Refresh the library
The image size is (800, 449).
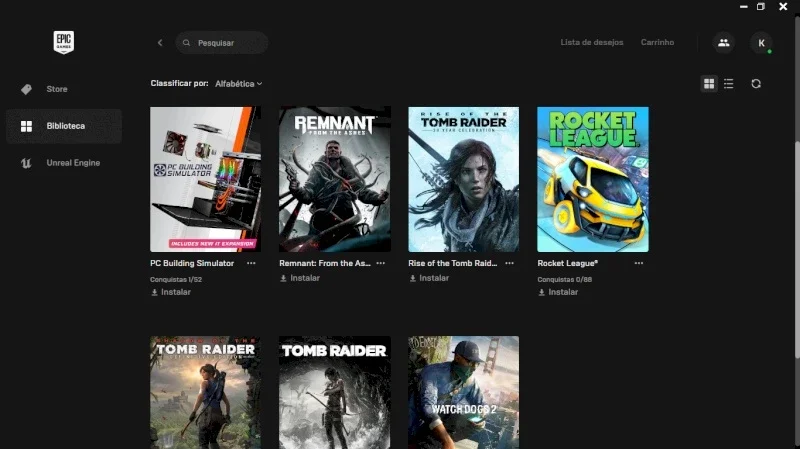756,84
